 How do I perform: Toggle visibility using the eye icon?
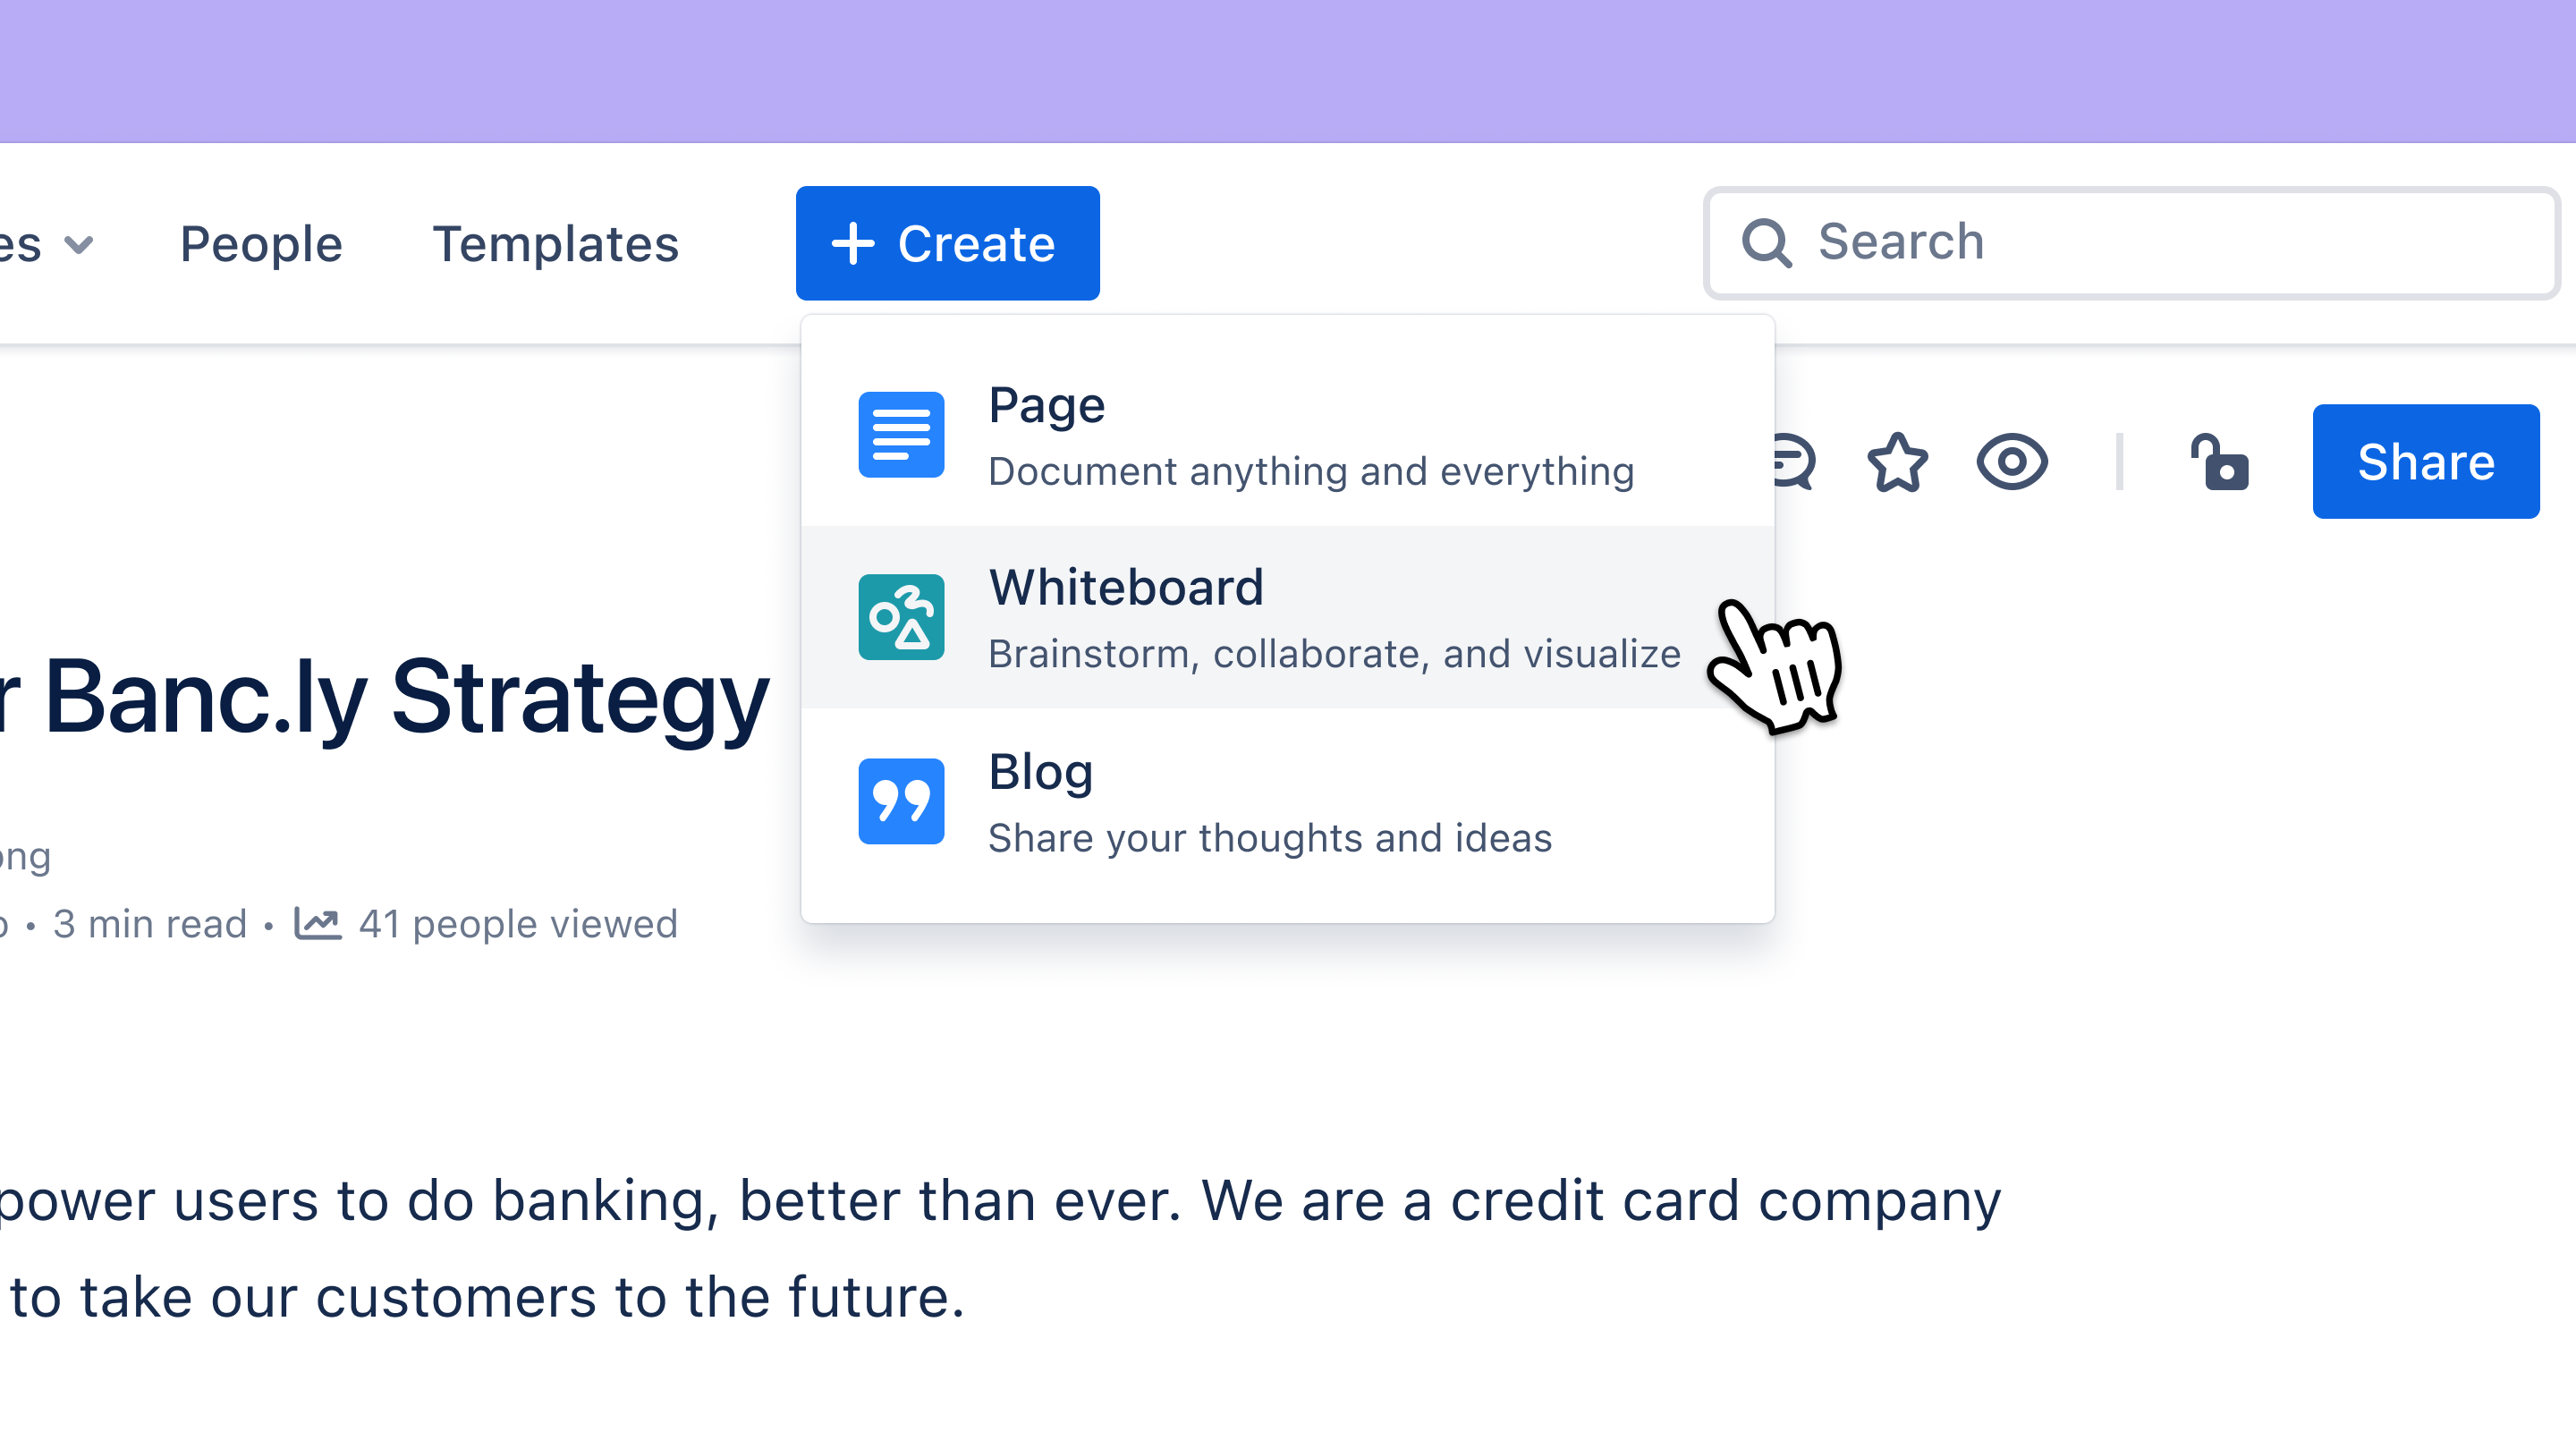pyautogui.click(x=2012, y=462)
